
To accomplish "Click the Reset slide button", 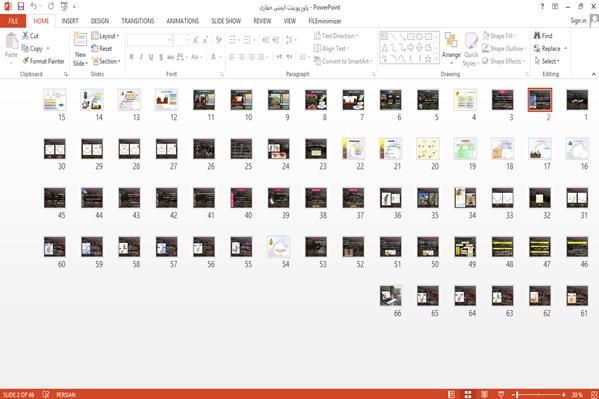I will (102, 49).
